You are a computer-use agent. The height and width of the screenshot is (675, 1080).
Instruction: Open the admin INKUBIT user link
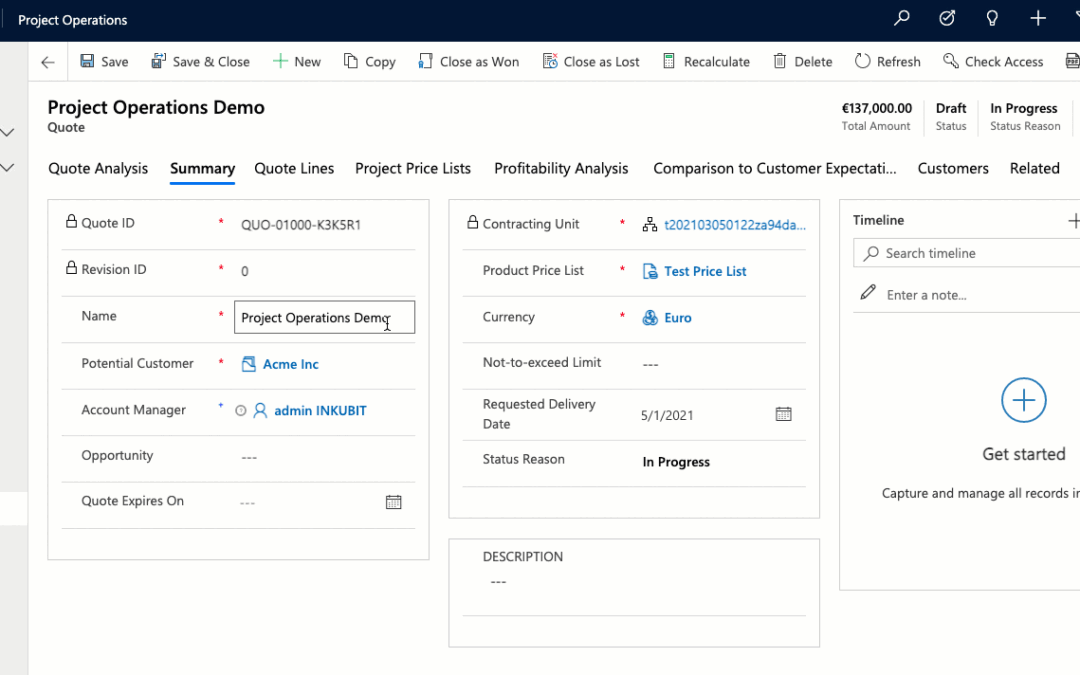pos(320,411)
